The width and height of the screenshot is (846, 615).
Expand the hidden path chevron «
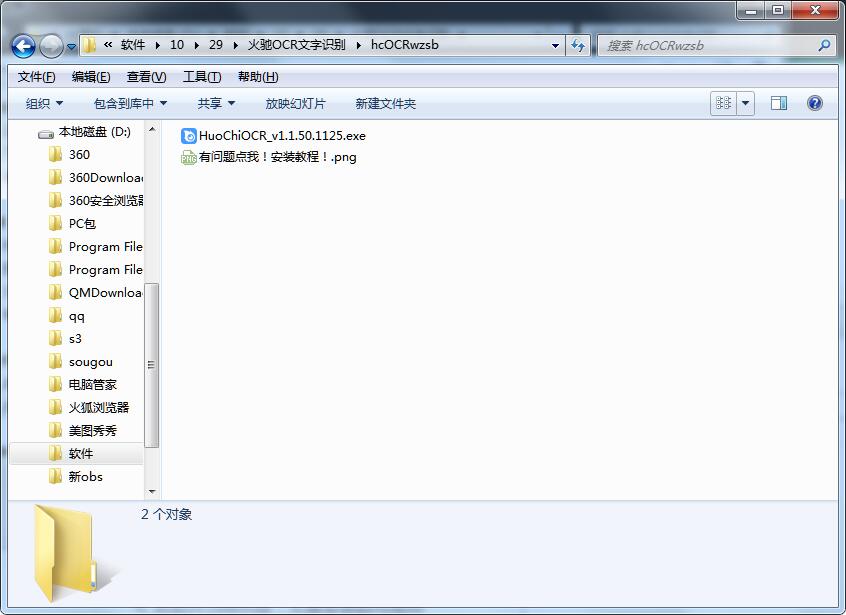tap(108, 45)
